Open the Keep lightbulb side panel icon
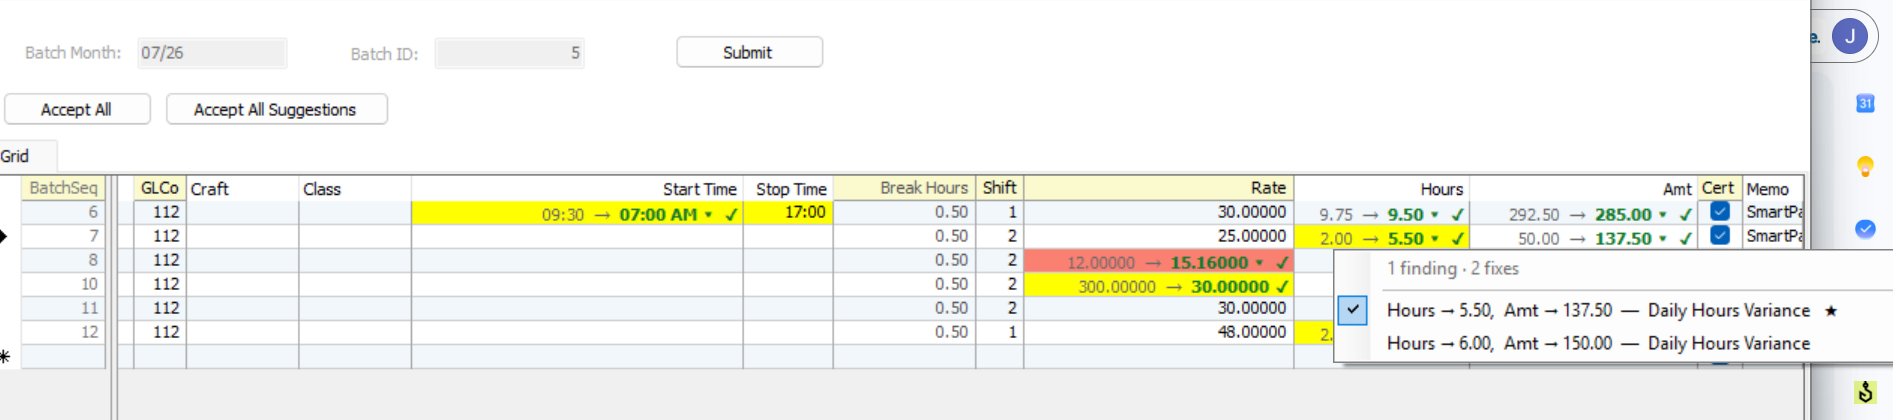The image size is (1893, 420). 1865,166
